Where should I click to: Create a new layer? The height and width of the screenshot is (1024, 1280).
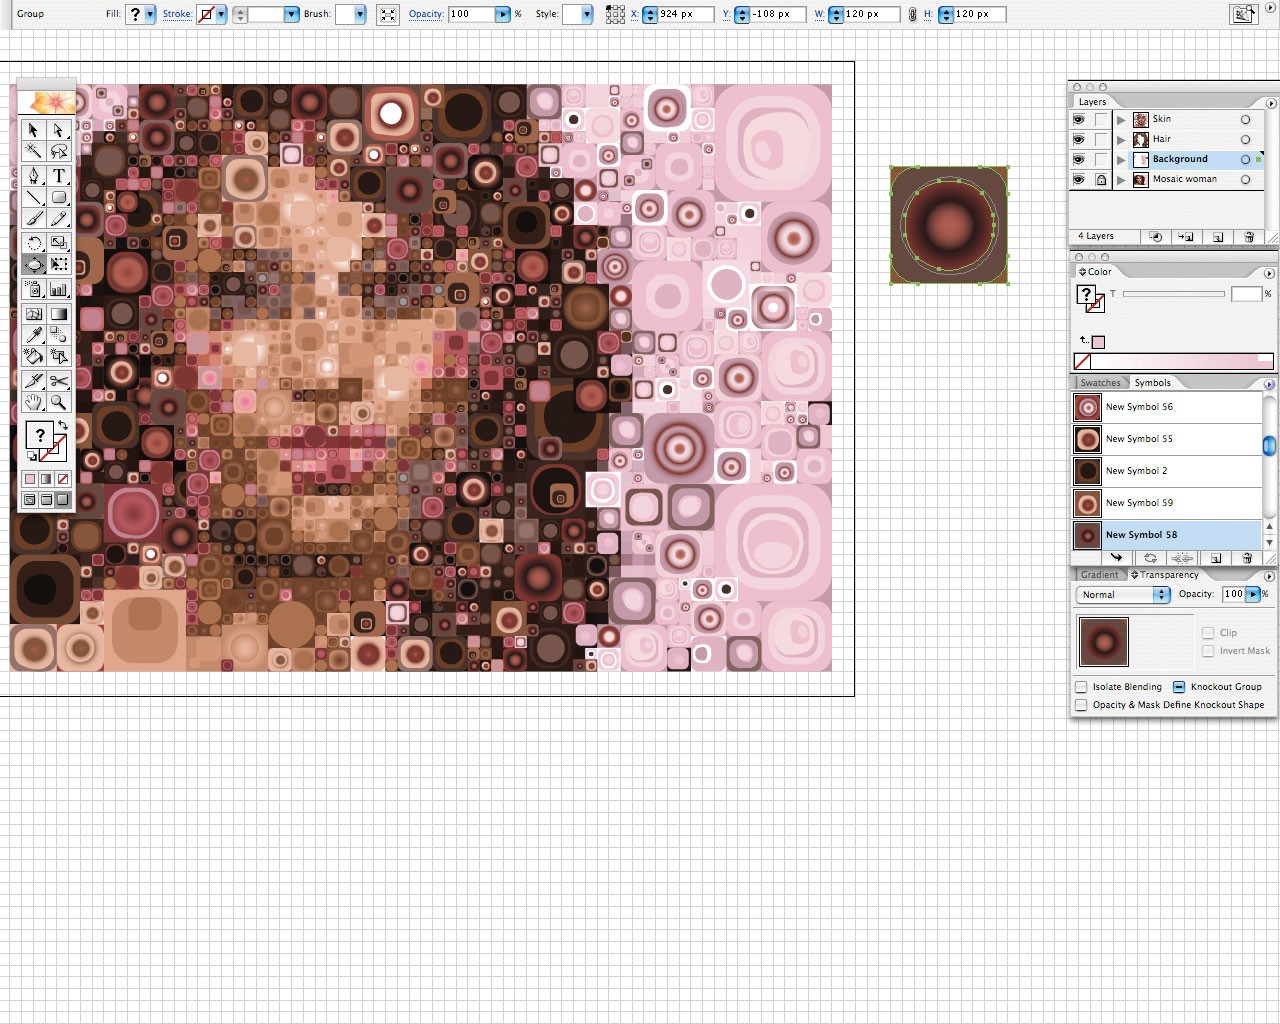tap(1217, 237)
